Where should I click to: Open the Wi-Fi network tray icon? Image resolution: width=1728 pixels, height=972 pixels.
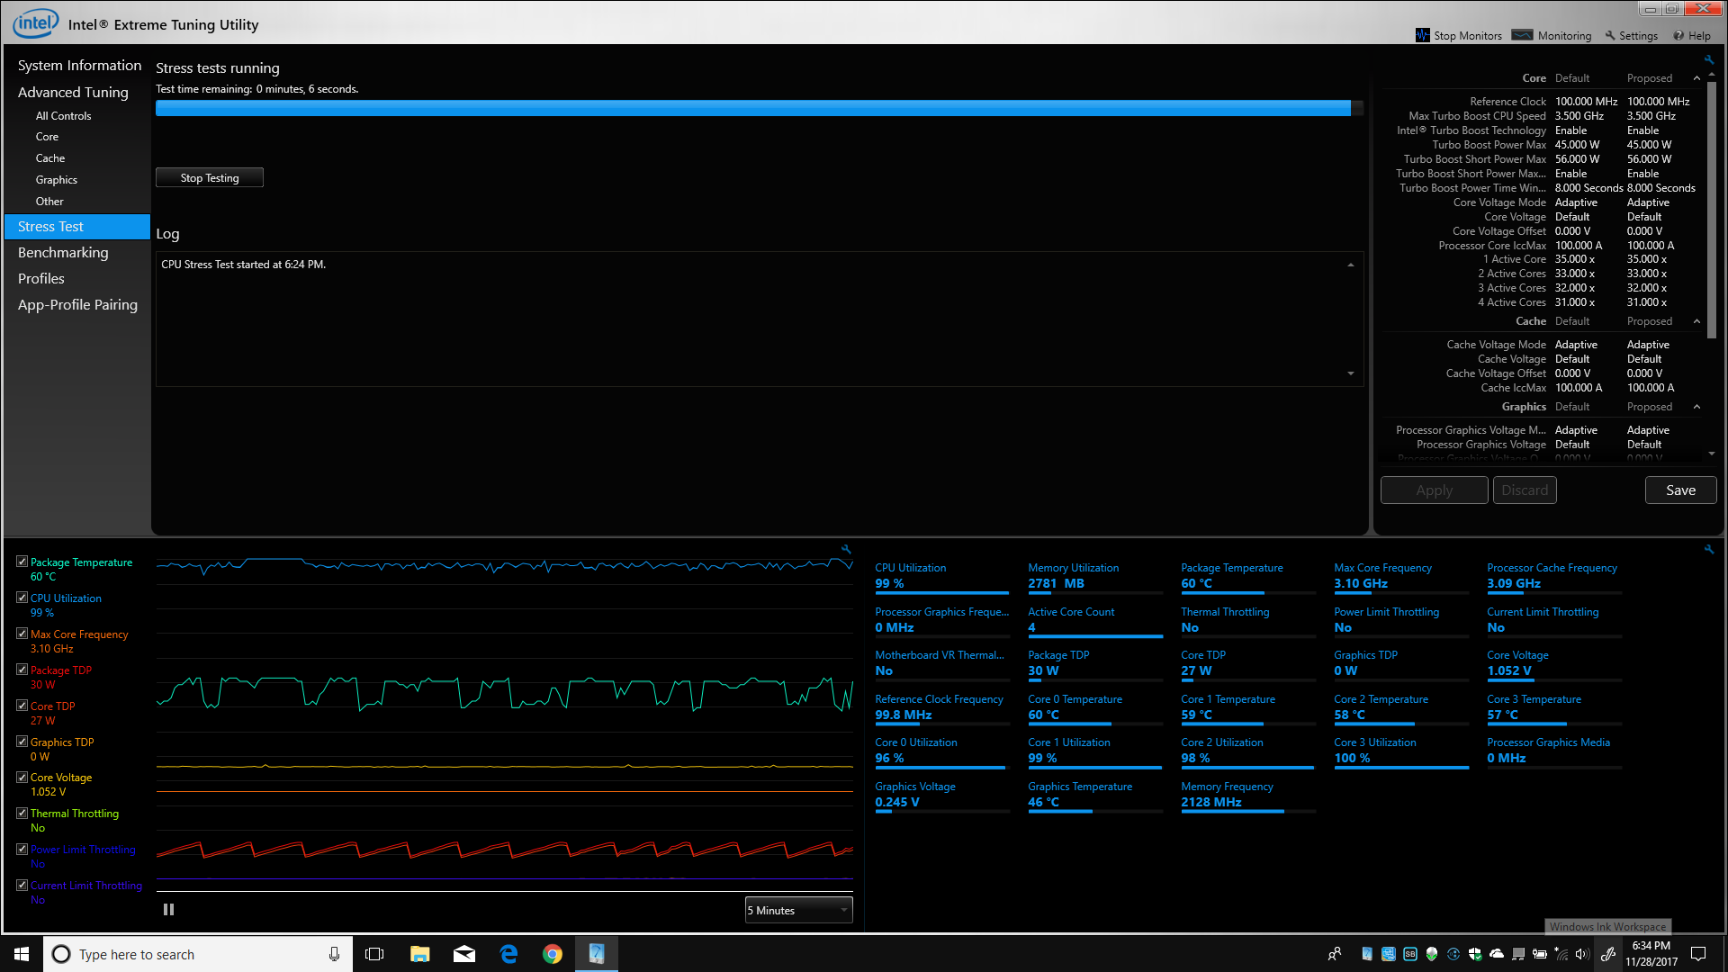[1561, 954]
